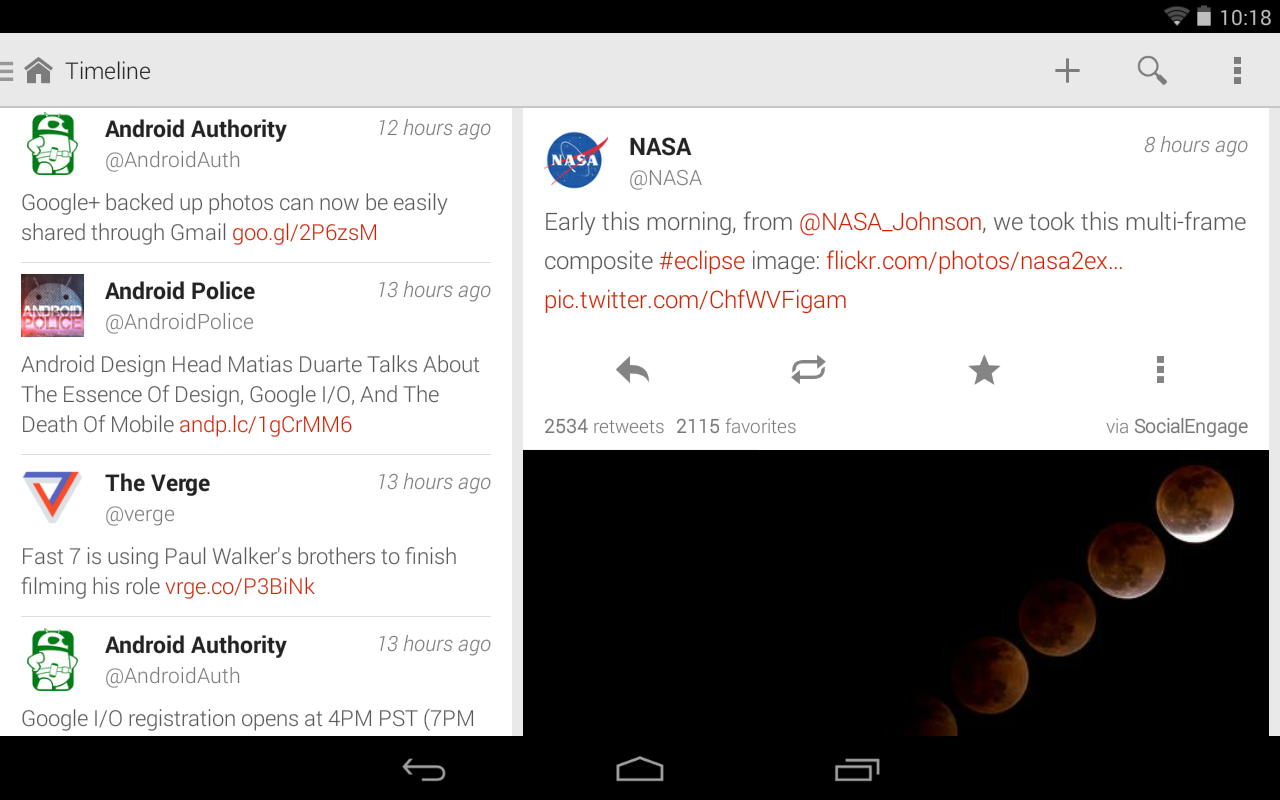Tap the #eclipse hashtag
This screenshot has height=800, width=1280.
pos(702,261)
